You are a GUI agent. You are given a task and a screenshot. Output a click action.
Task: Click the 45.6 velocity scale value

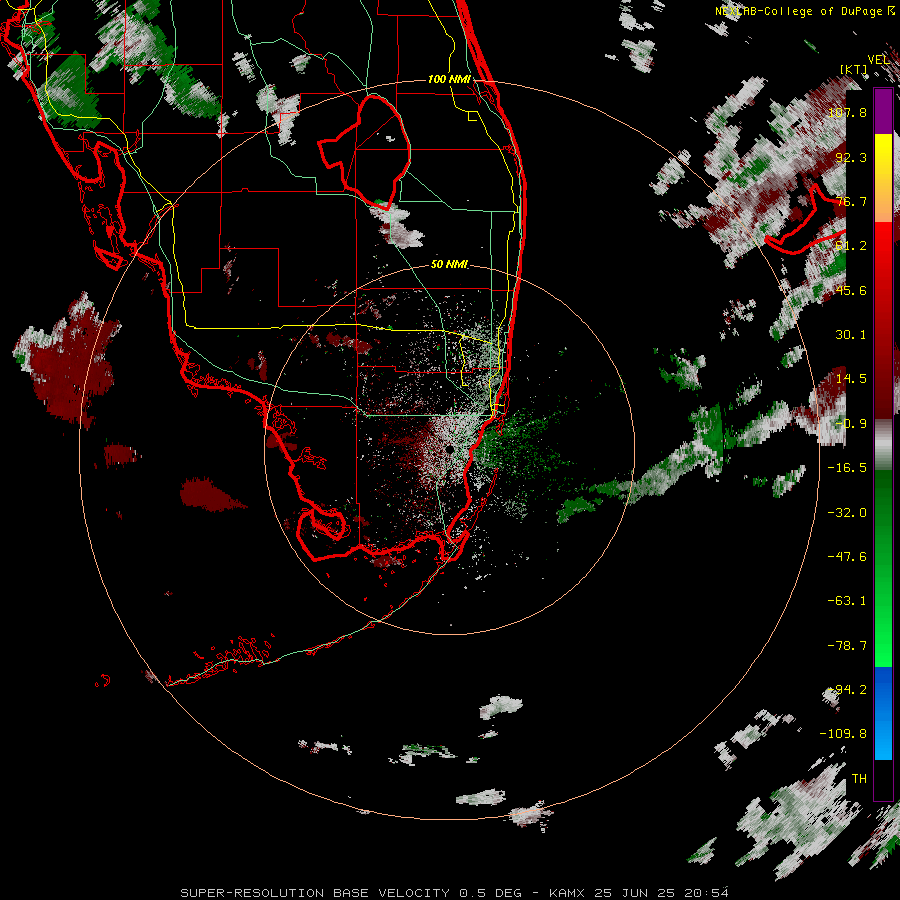coord(851,290)
